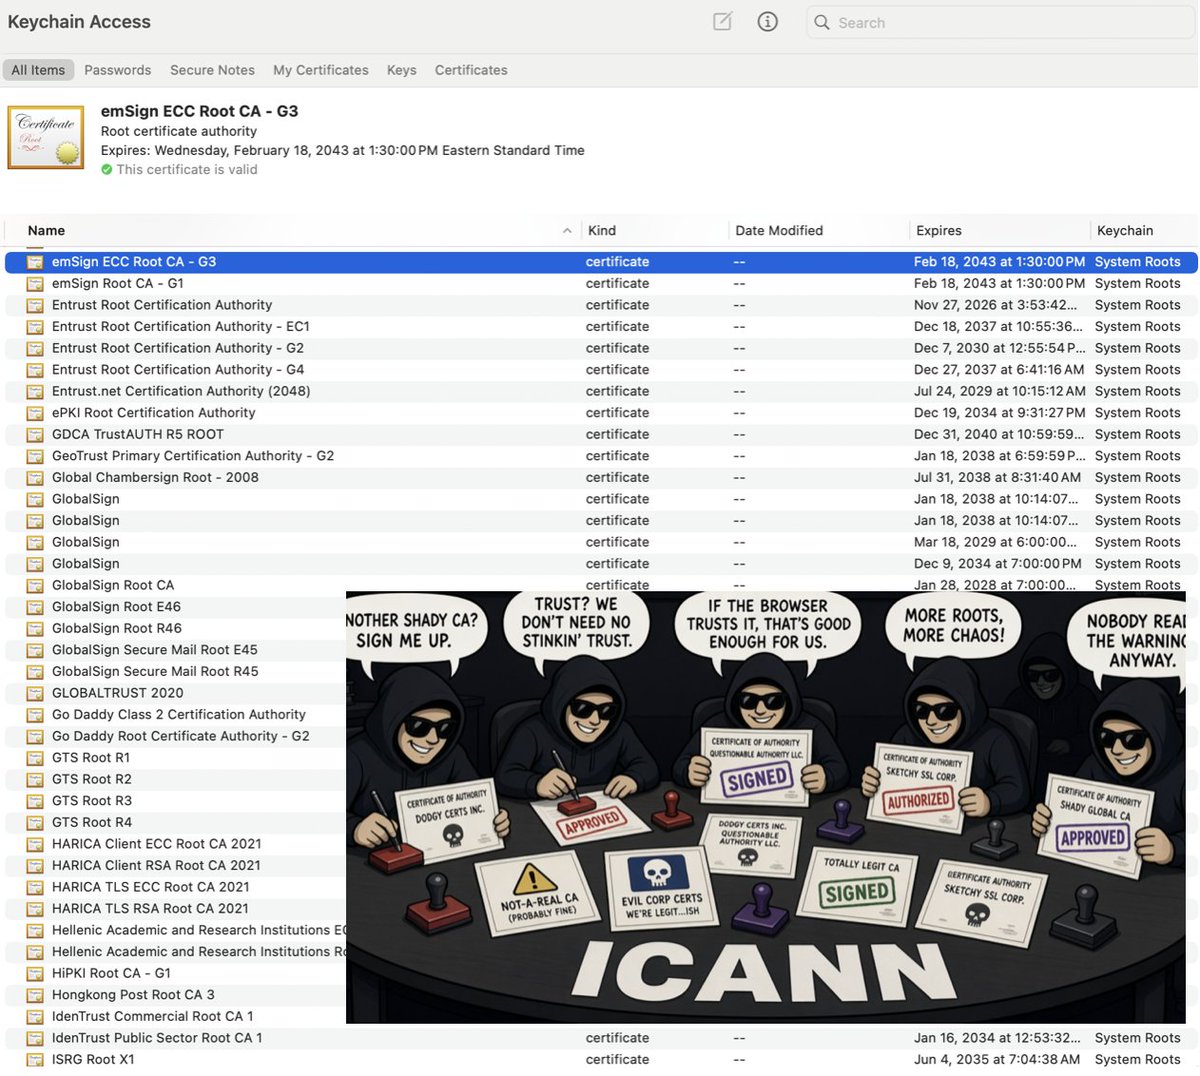Open the info icon in the toolbar
Screen dimensions: 1200x1076
click(x=768, y=22)
